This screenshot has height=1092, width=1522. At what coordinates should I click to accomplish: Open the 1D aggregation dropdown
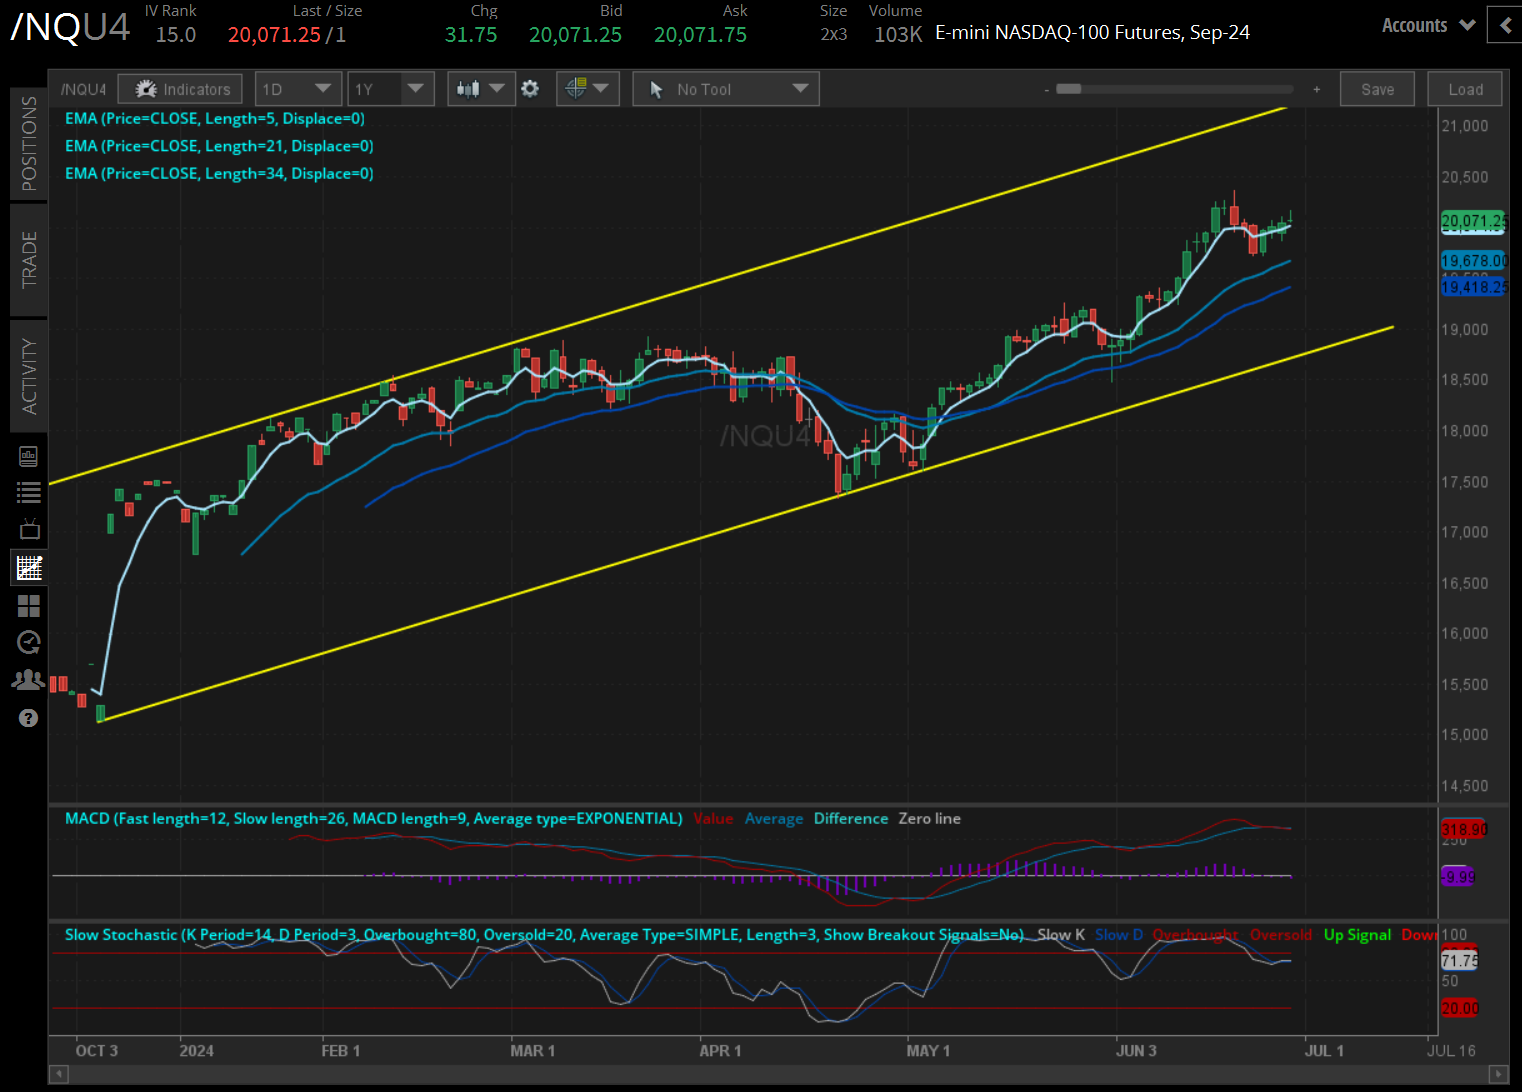[x=298, y=88]
